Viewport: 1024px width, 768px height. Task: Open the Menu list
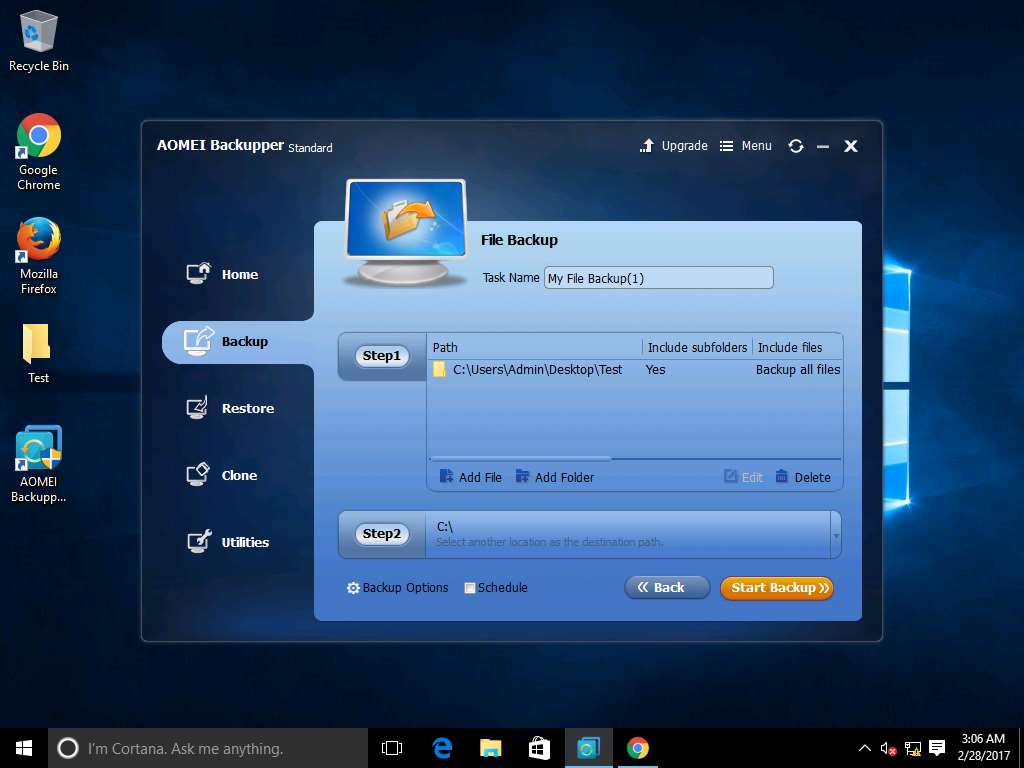click(746, 146)
